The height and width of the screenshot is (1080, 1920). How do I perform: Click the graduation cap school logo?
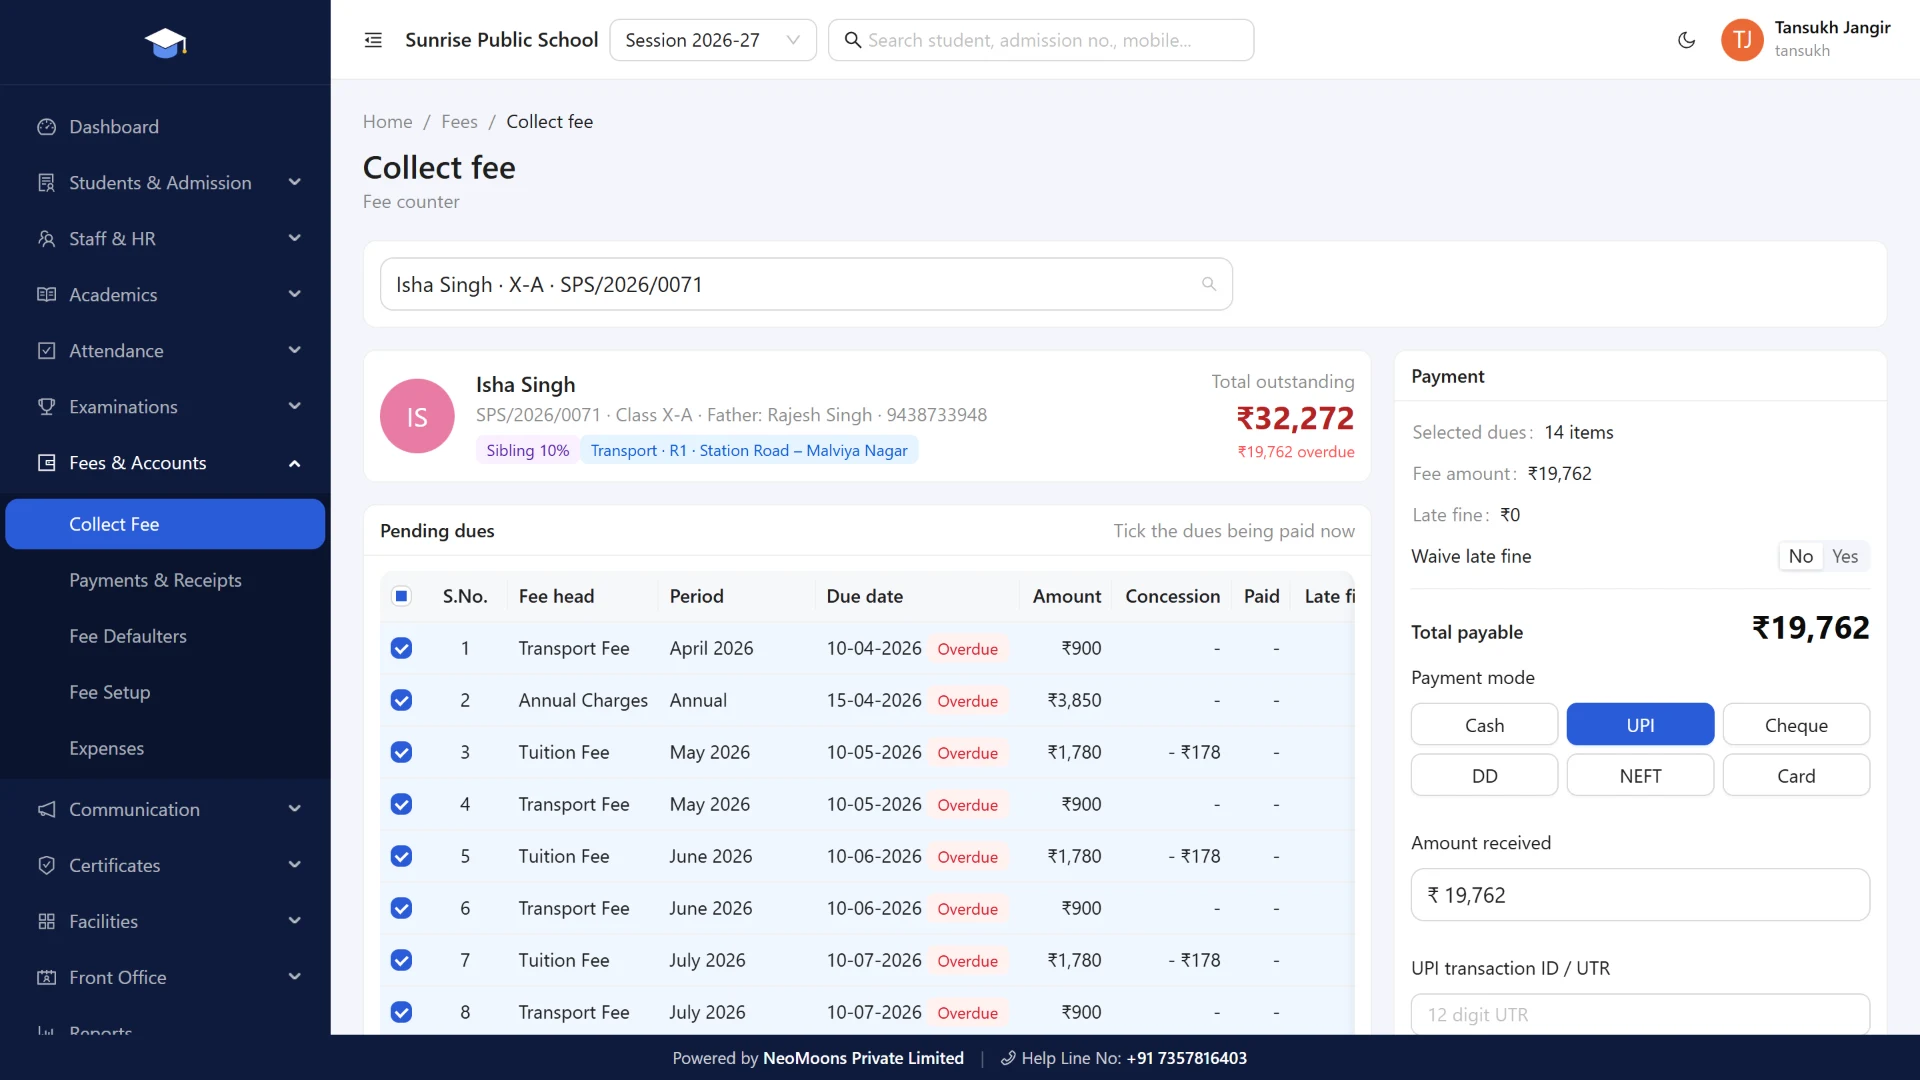click(x=165, y=42)
